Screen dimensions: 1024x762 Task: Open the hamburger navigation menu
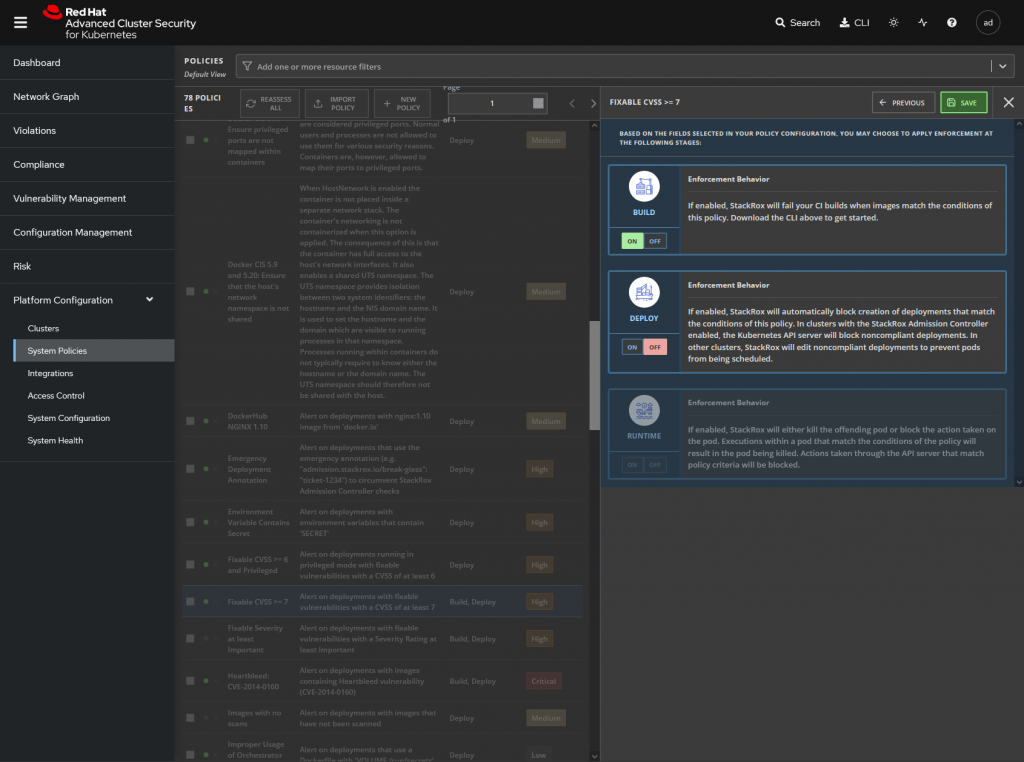point(20,23)
